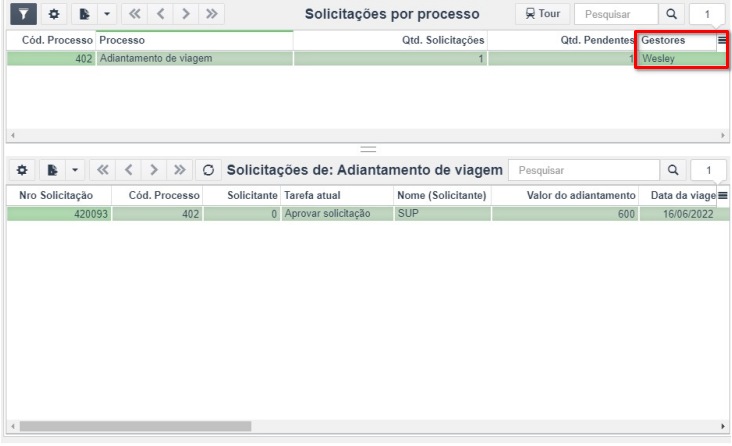Open the filter in Solicitações por processo

[23, 14]
